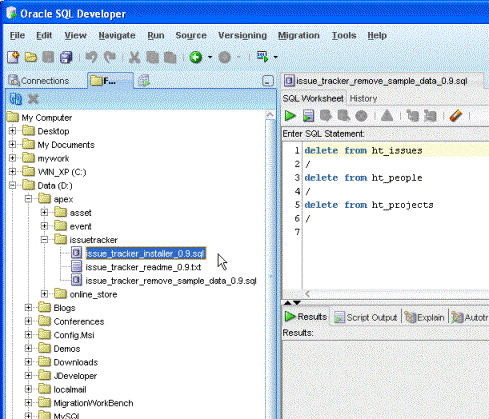Clear the worksheet with the eraser icon
The width and height of the screenshot is (489, 419).
(456, 116)
